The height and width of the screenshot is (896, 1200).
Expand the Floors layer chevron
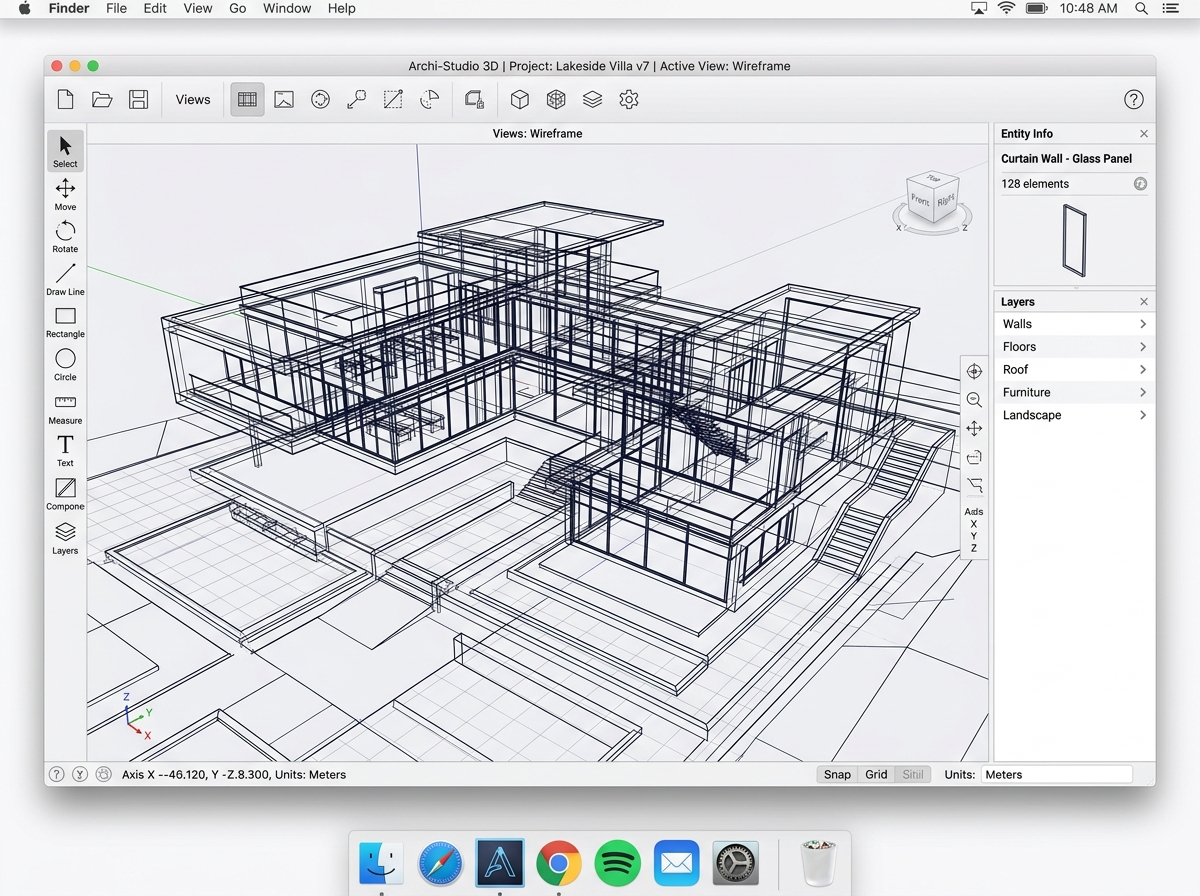tap(1142, 347)
